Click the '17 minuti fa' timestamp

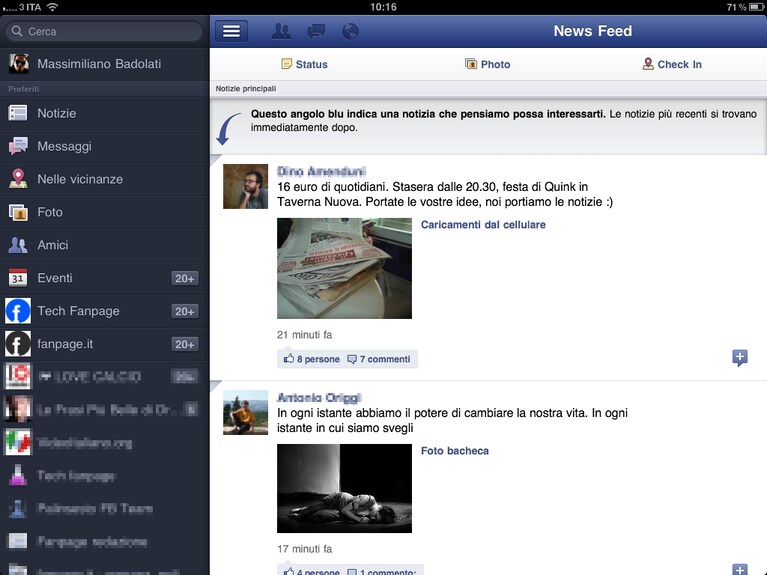(x=304, y=549)
